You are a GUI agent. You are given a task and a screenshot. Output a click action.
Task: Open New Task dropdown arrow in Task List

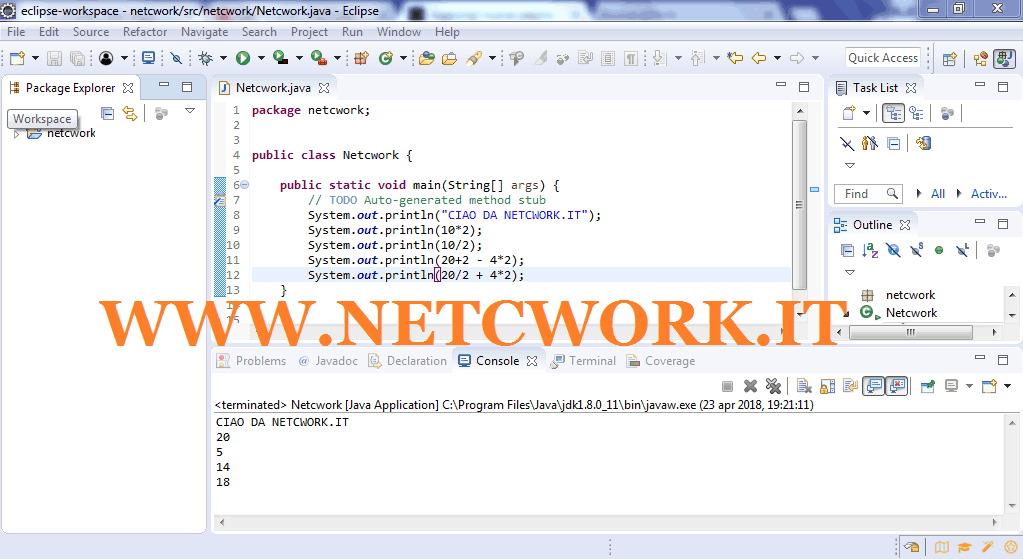(x=866, y=113)
